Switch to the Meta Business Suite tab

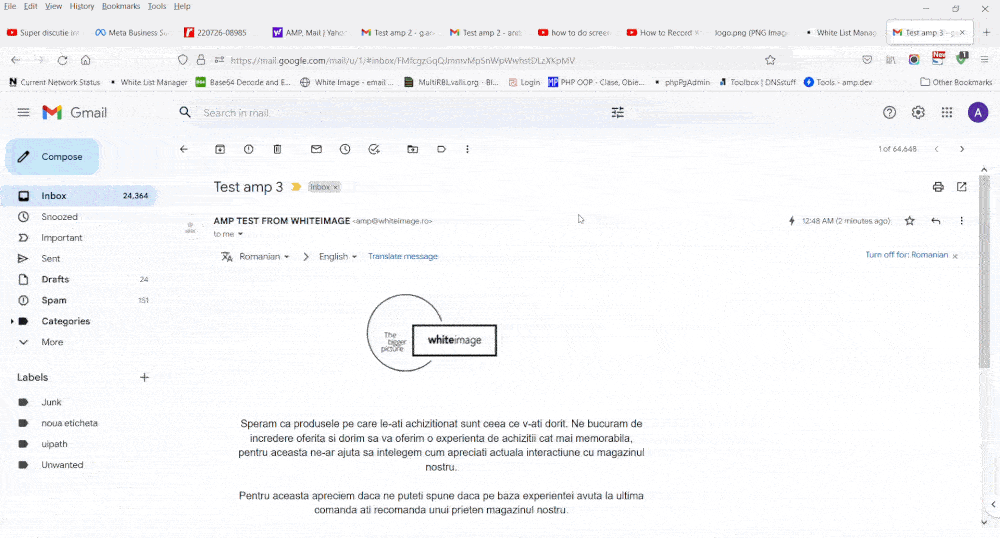130,33
